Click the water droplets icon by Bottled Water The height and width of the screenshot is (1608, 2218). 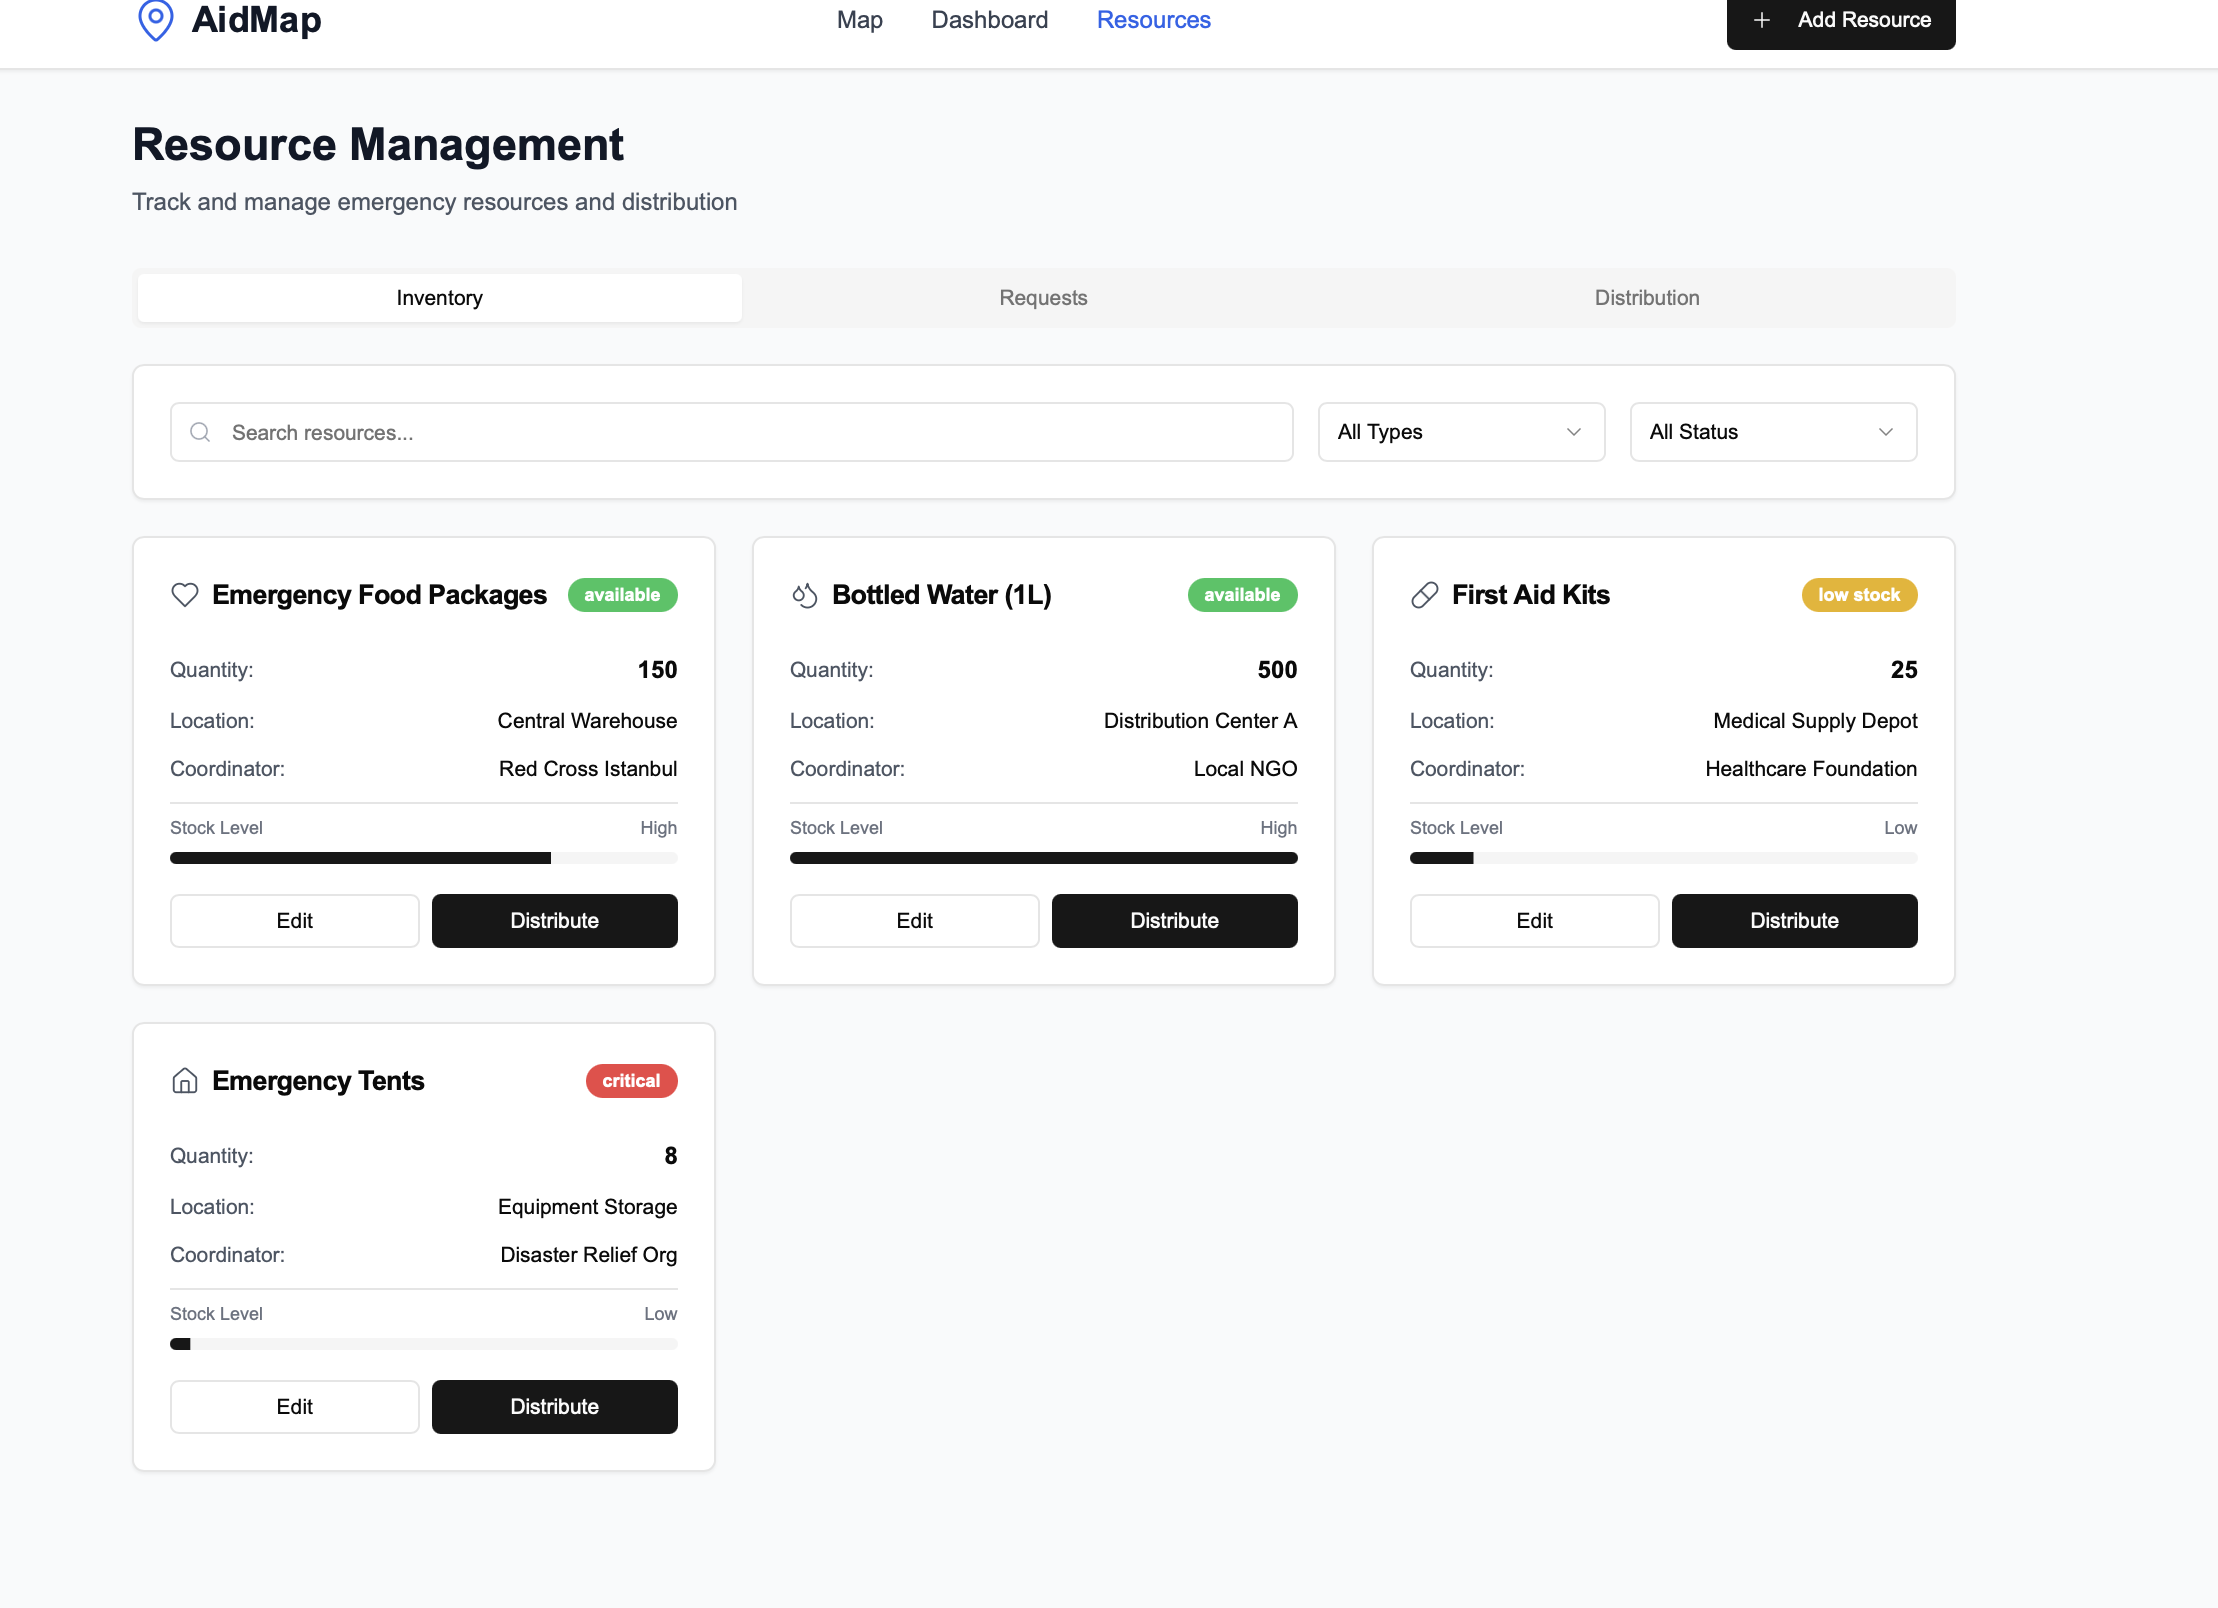click(805, 595)
